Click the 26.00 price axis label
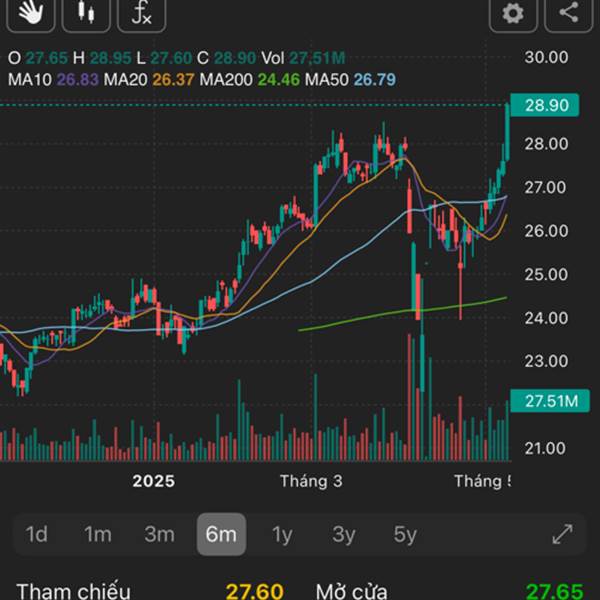Image resolution: width=600 pixels, height=600 pixels. click(546, 231)
